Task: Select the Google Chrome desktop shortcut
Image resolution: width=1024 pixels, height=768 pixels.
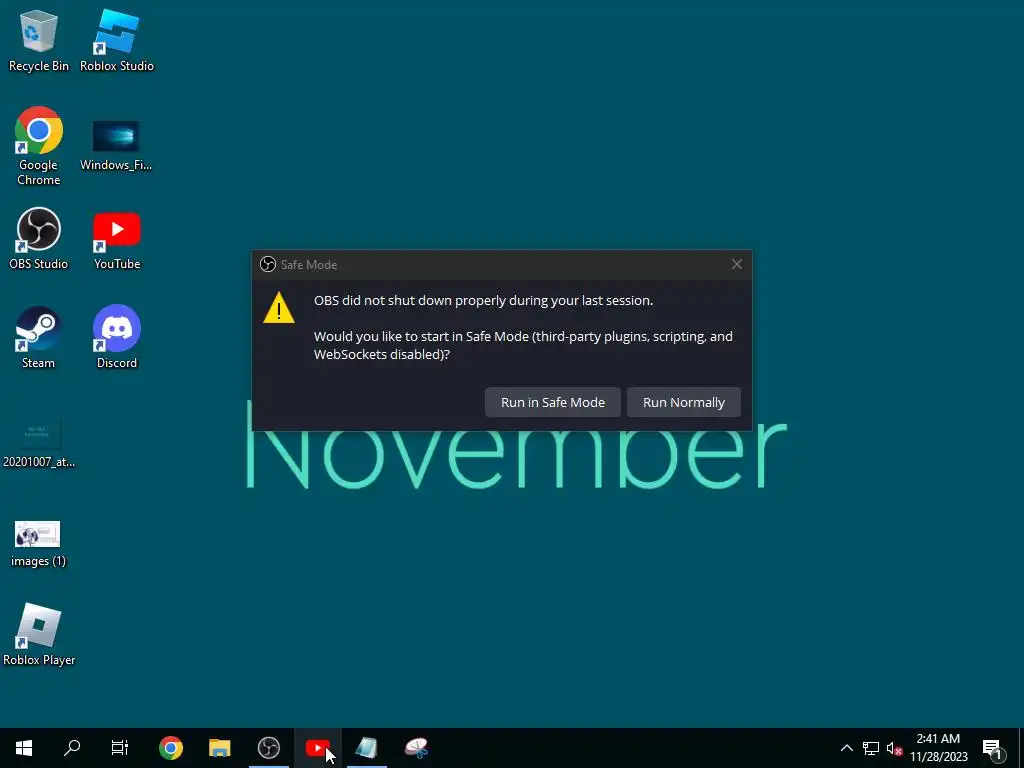Action: pyautogui.click(x=39, y=146)
